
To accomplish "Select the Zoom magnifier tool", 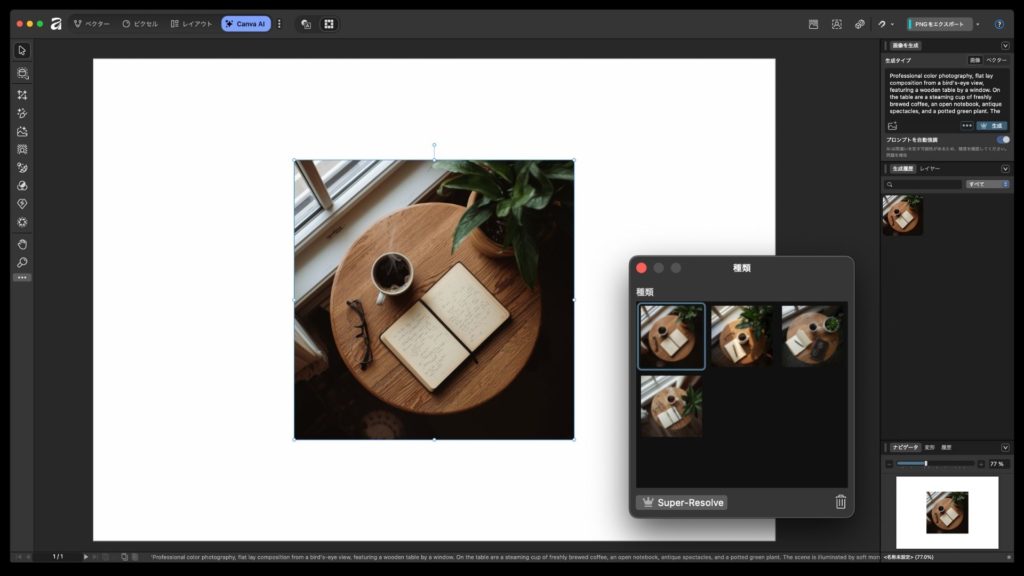I will click(22, 263).
